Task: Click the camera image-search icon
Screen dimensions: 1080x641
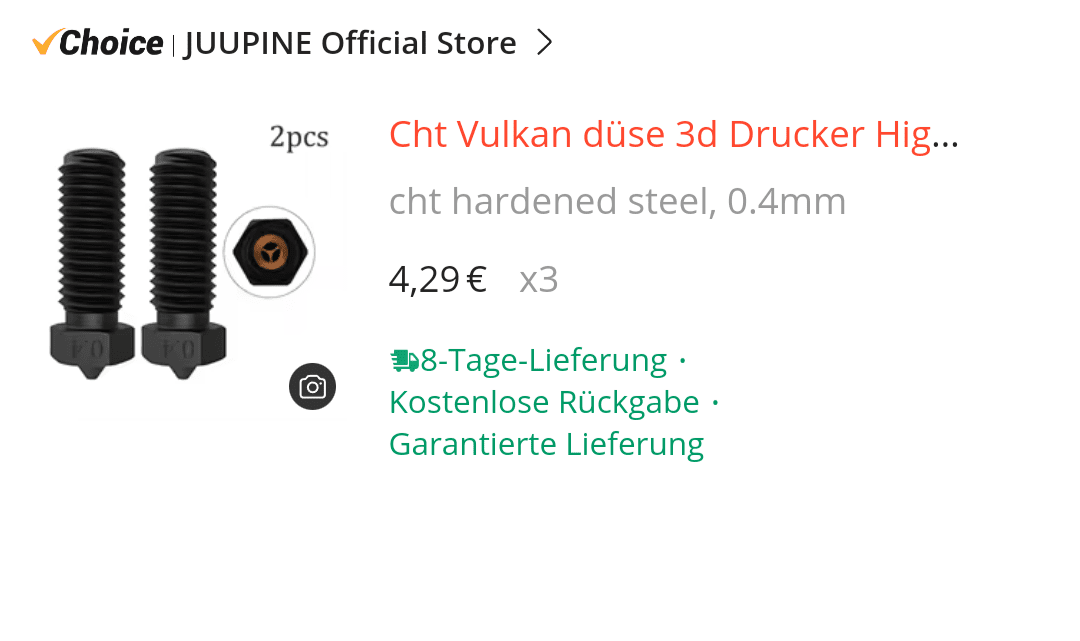Action: tap(312, 386)
